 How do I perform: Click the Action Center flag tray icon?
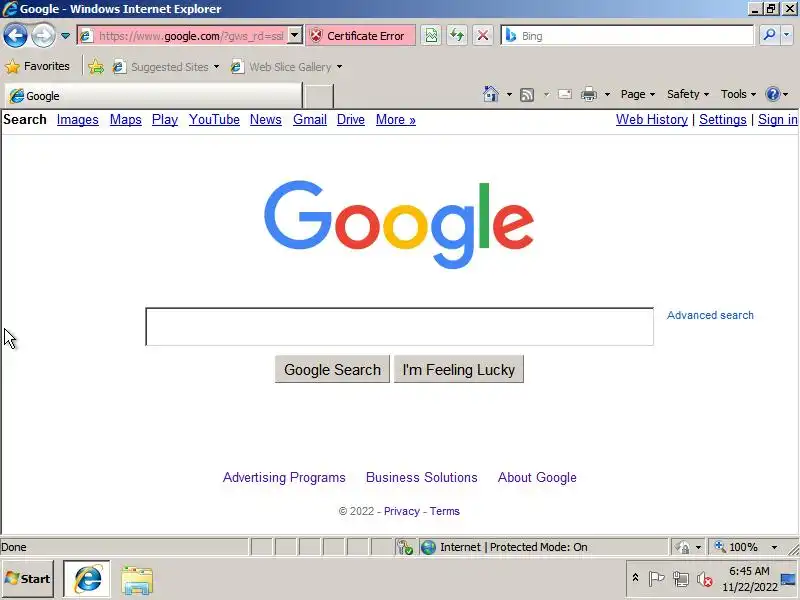coord(656,579)
